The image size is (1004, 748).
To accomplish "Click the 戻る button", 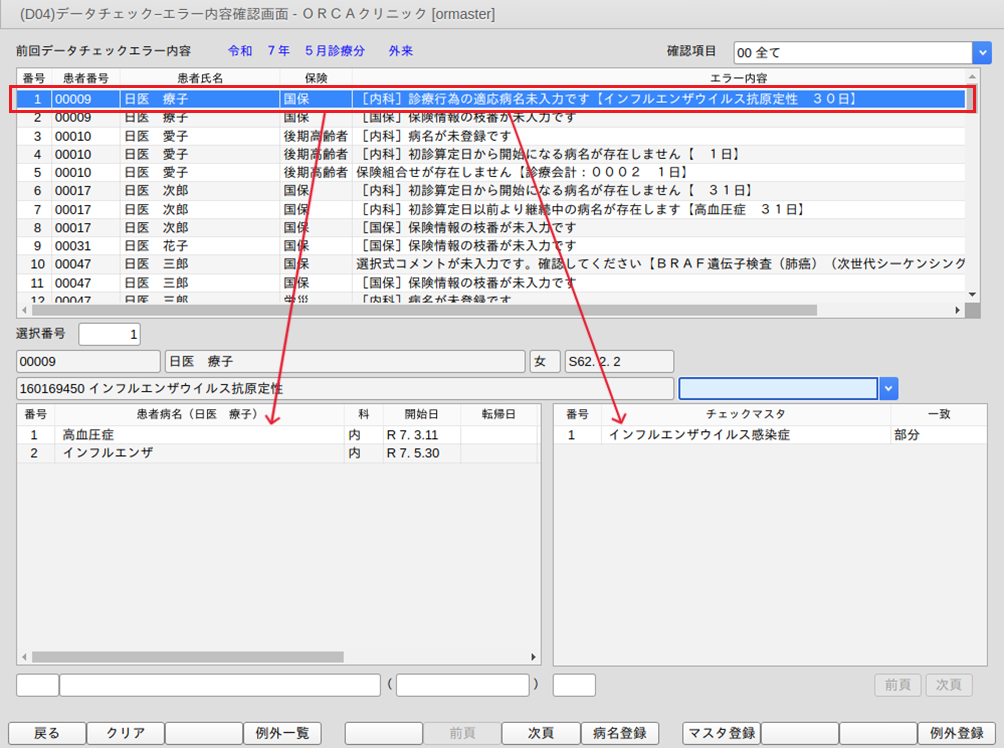I will (47, 733).
